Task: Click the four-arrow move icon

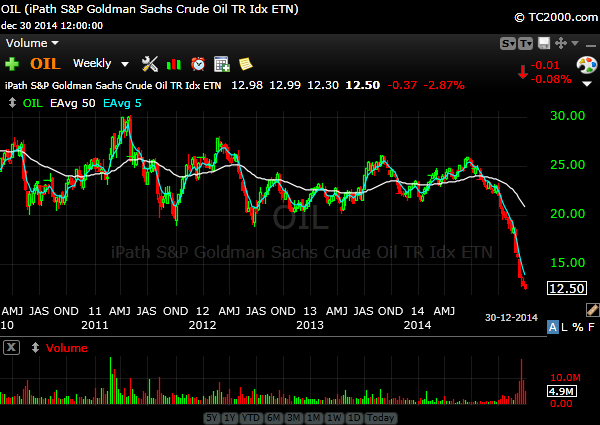Action: pyautogui.click(x=561, y=43)
